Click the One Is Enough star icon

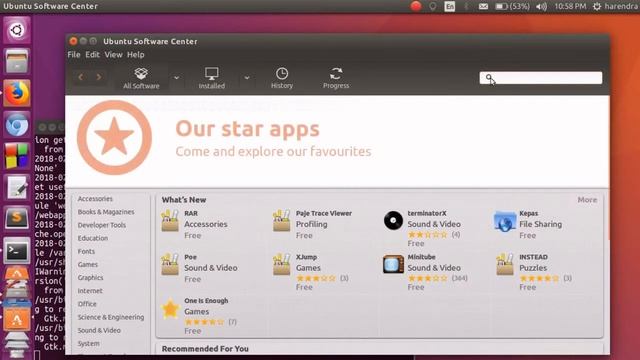click(x=170, y=309)
